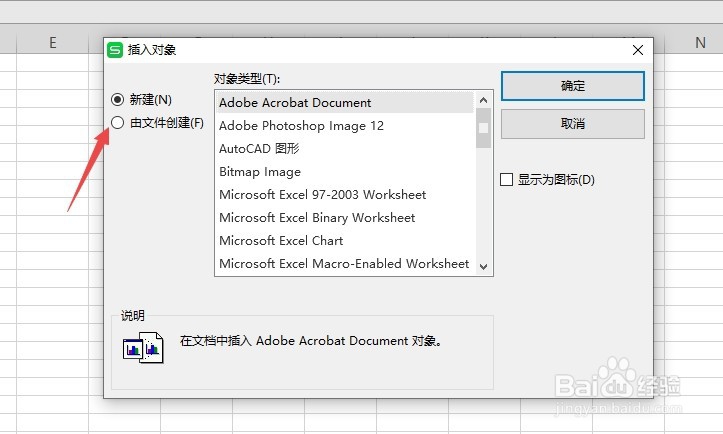Select Microsoft Excel Macro-Enabled Worksheet
The height and width of the screenshot is (434, 723).
point(345,264)
